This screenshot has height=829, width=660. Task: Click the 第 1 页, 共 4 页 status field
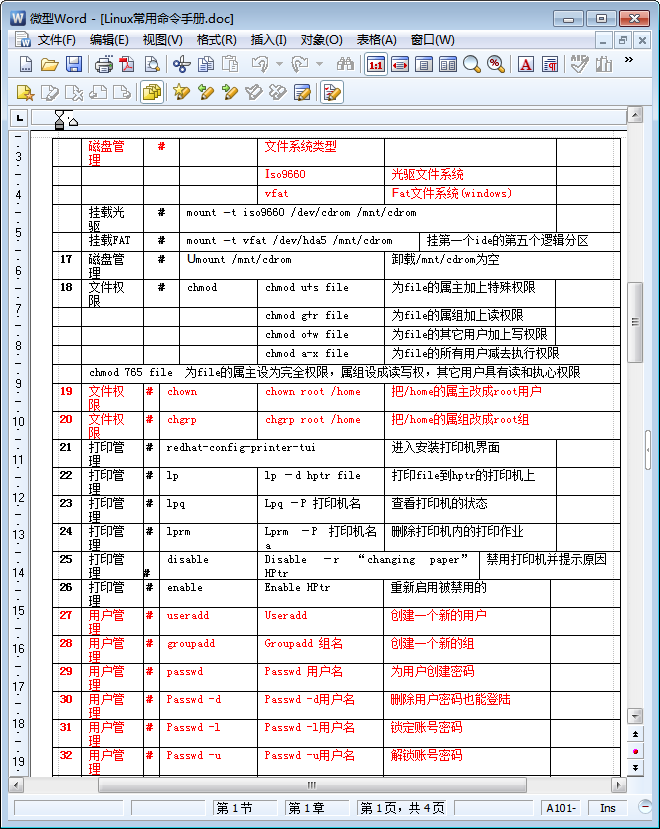click(402, 808)
